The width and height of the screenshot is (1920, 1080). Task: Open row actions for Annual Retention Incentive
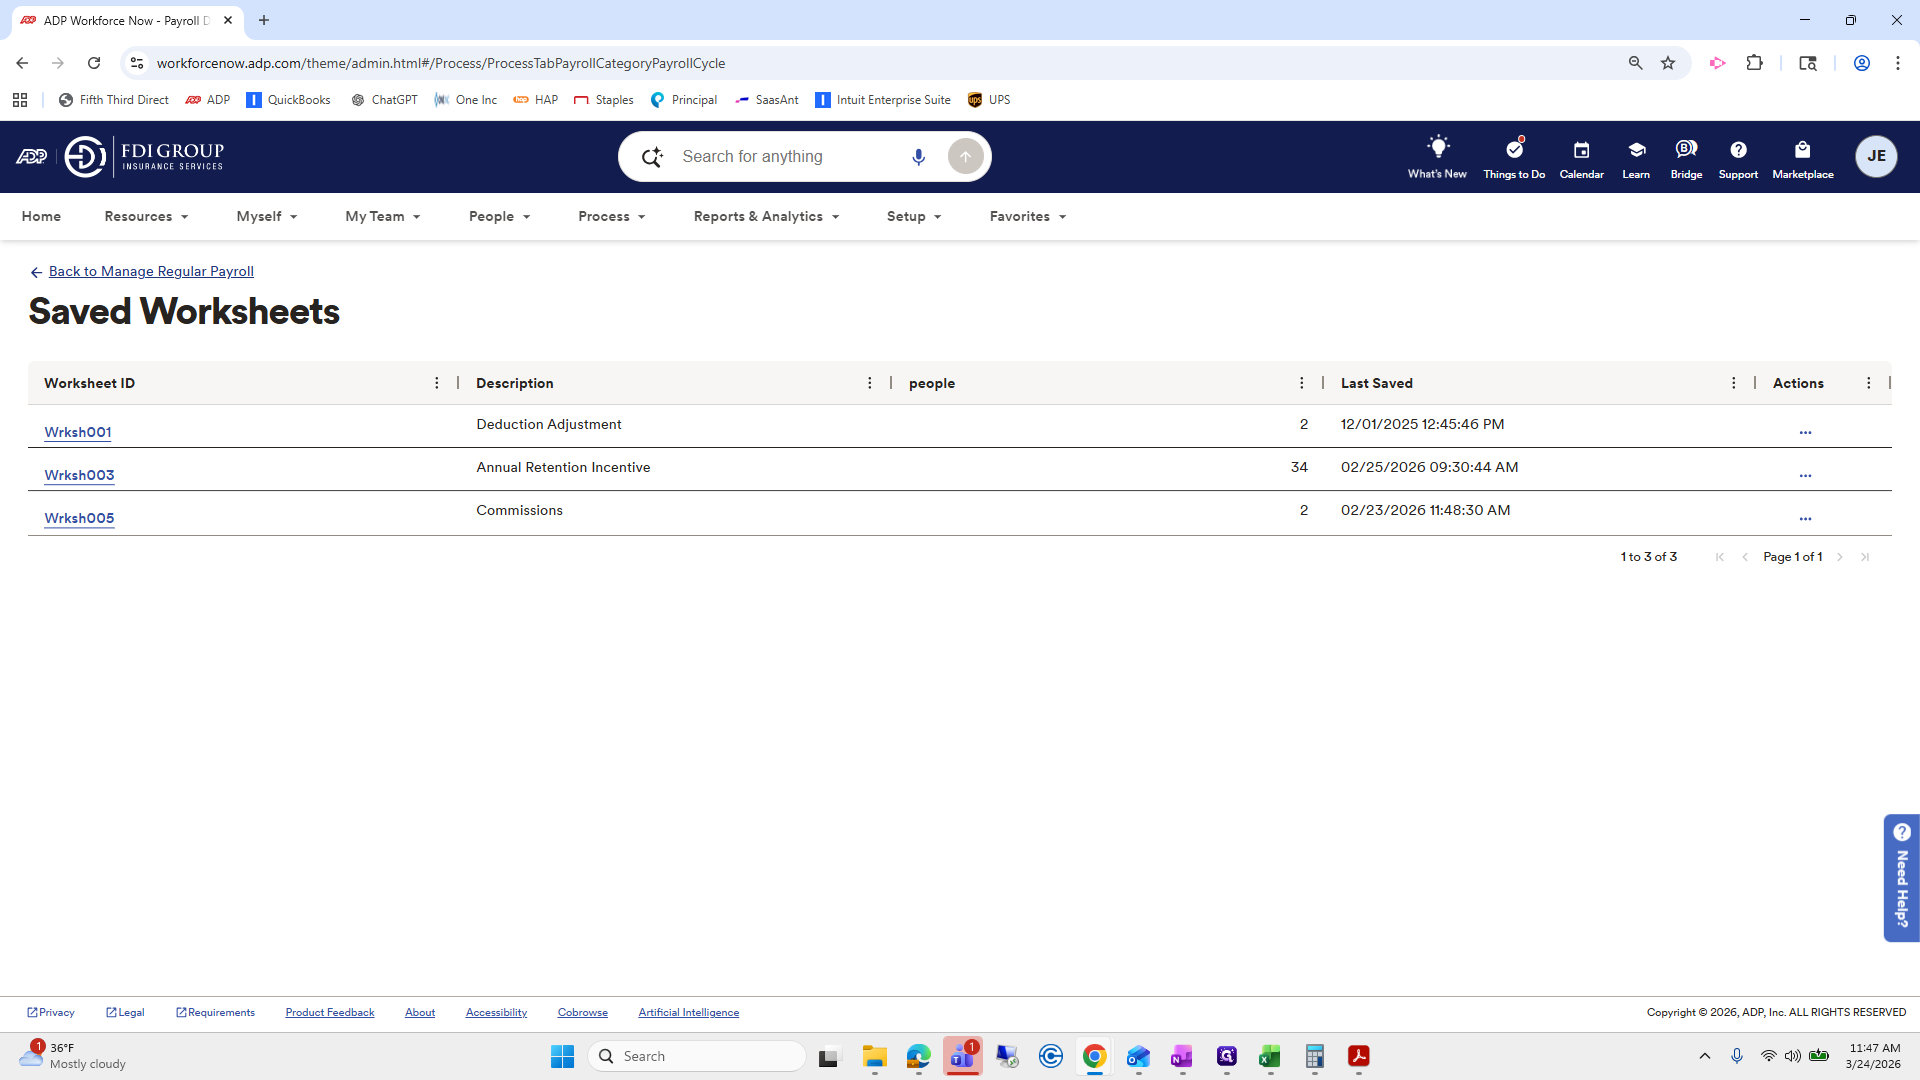(x=1806, y=476)
